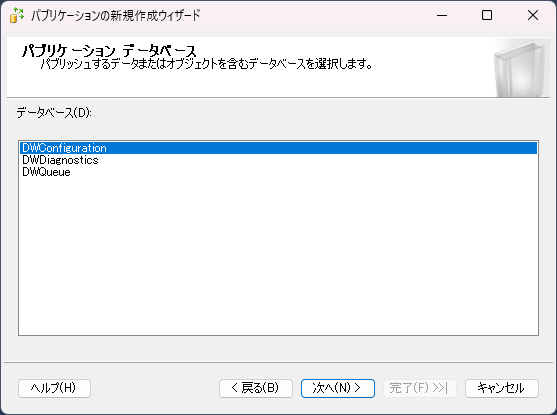Click the パブリケーション データベース heading
The width and height of the screenshot is (557, 415).
(x=109, y=50)
